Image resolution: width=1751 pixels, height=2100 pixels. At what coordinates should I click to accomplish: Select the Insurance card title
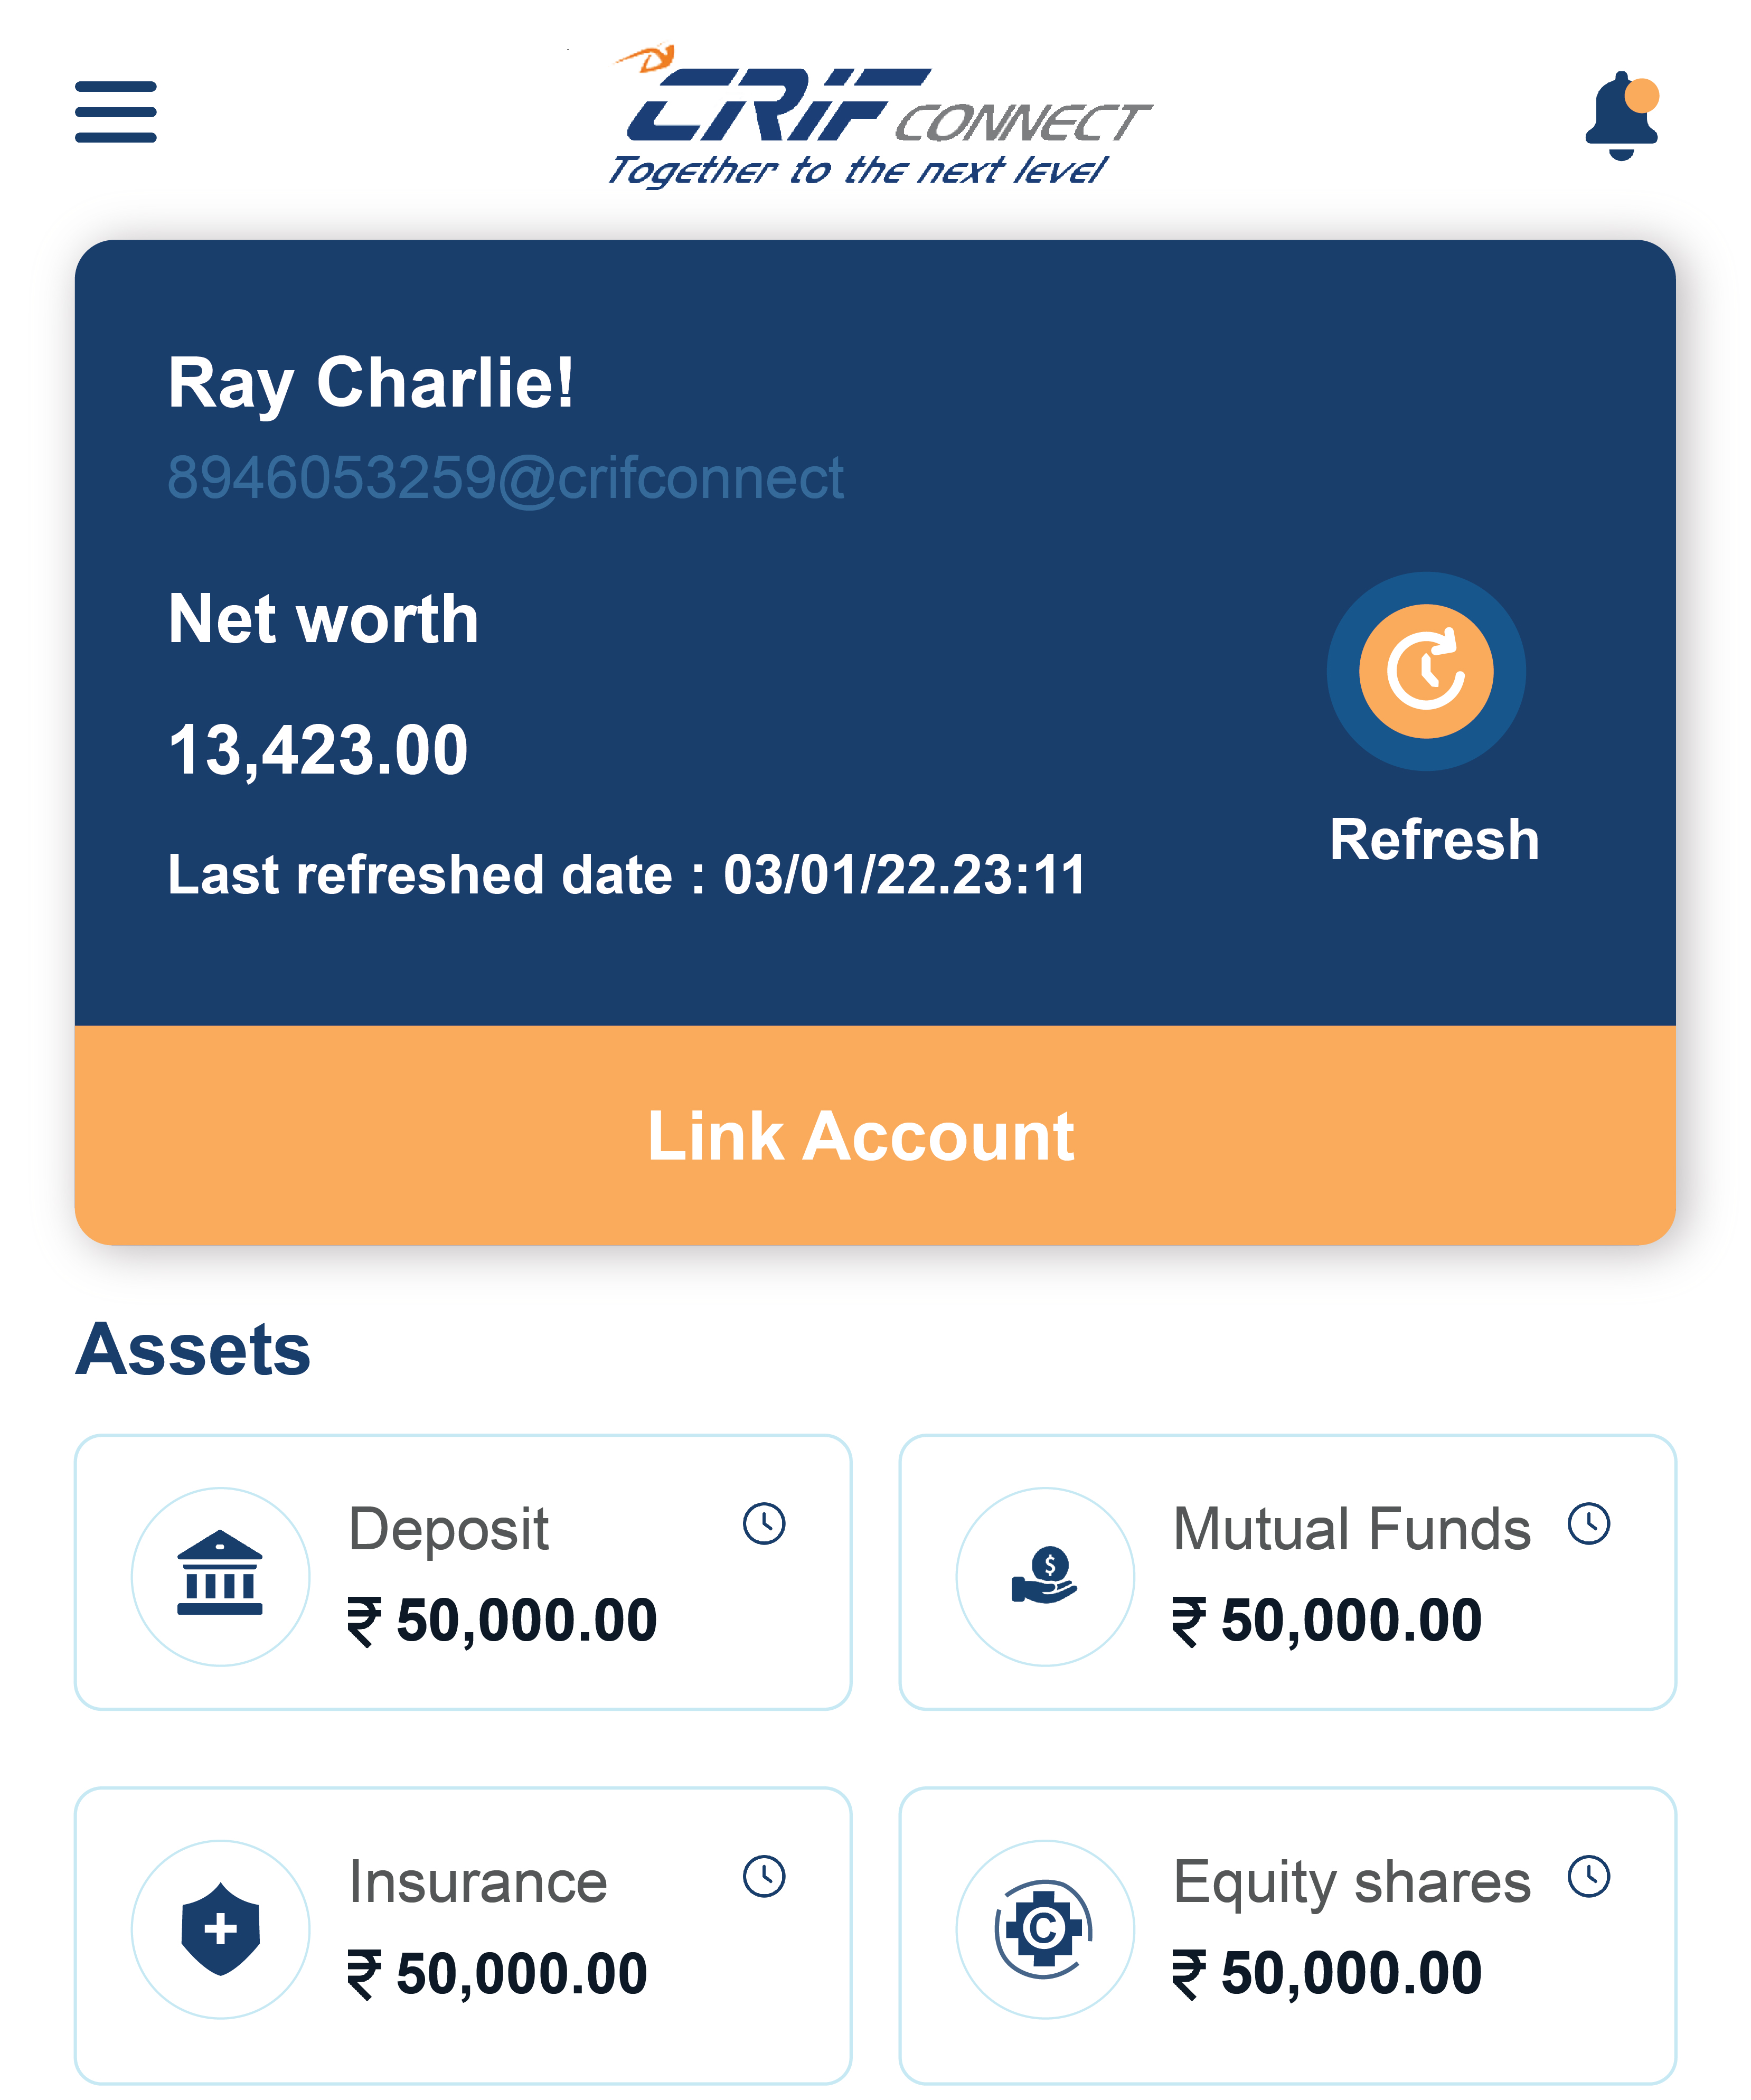click(x=478, y=1881)
